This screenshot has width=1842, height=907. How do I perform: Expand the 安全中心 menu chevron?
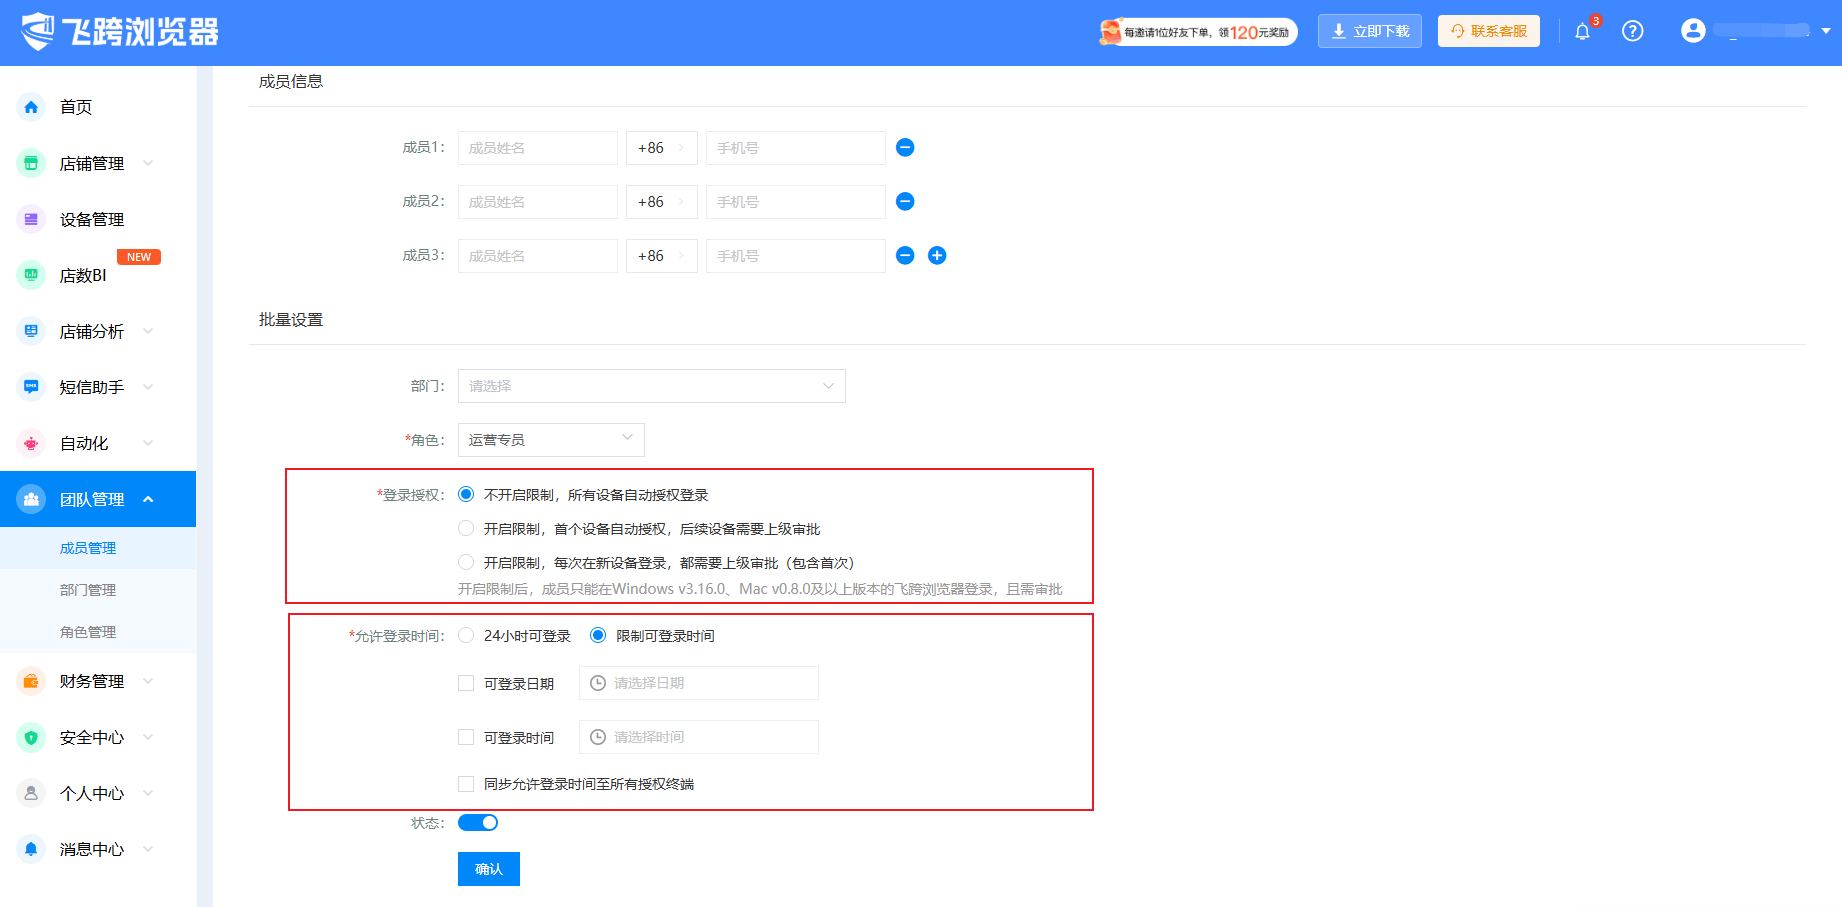point(148,737)
